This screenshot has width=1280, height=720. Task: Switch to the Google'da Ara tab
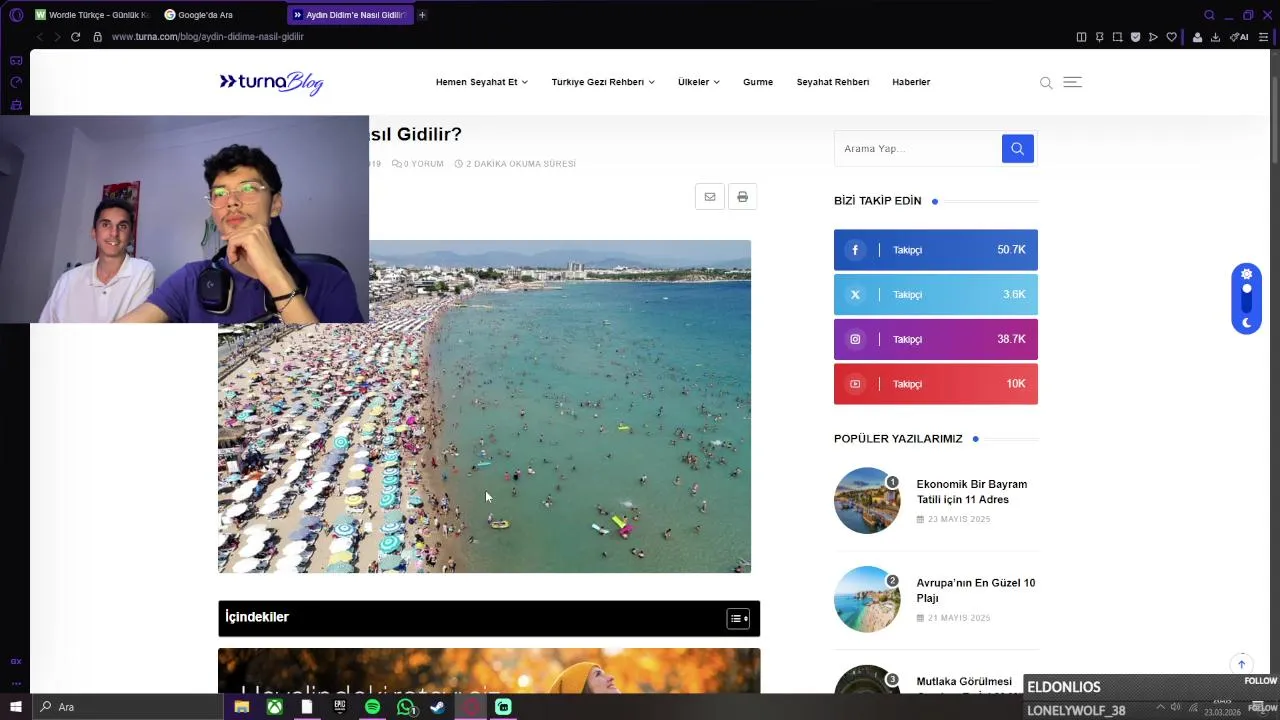point(220,15)
